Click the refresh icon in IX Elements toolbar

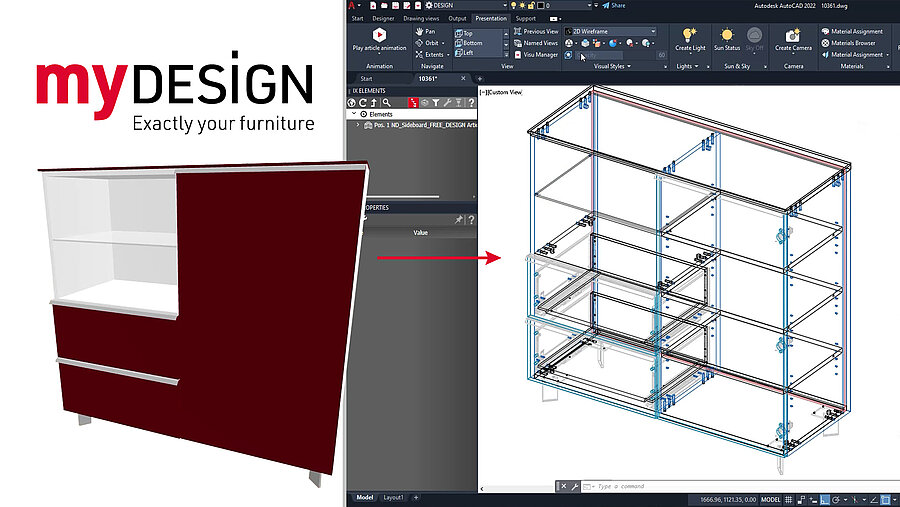point(363,103)
